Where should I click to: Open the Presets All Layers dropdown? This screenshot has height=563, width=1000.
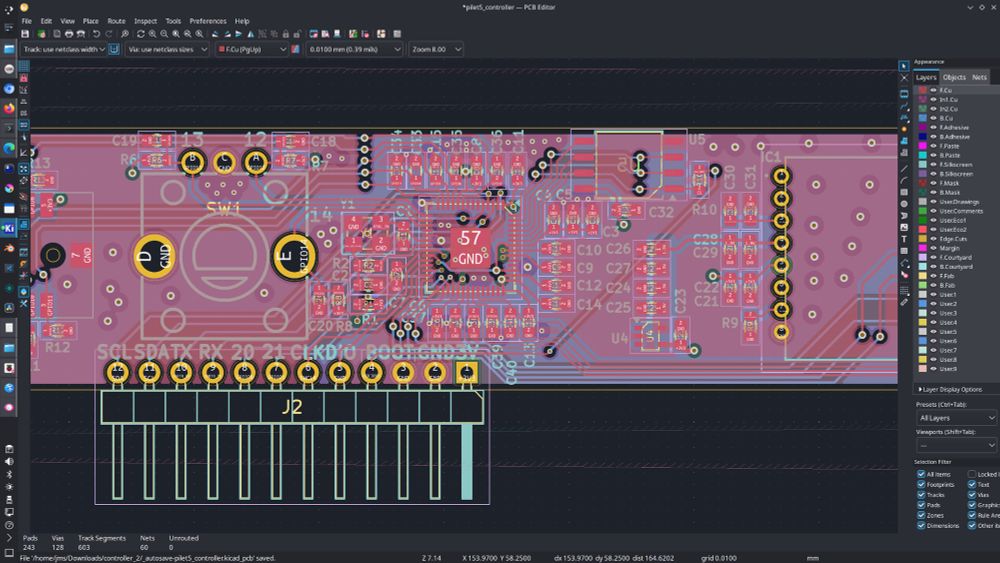coord(956,417)
